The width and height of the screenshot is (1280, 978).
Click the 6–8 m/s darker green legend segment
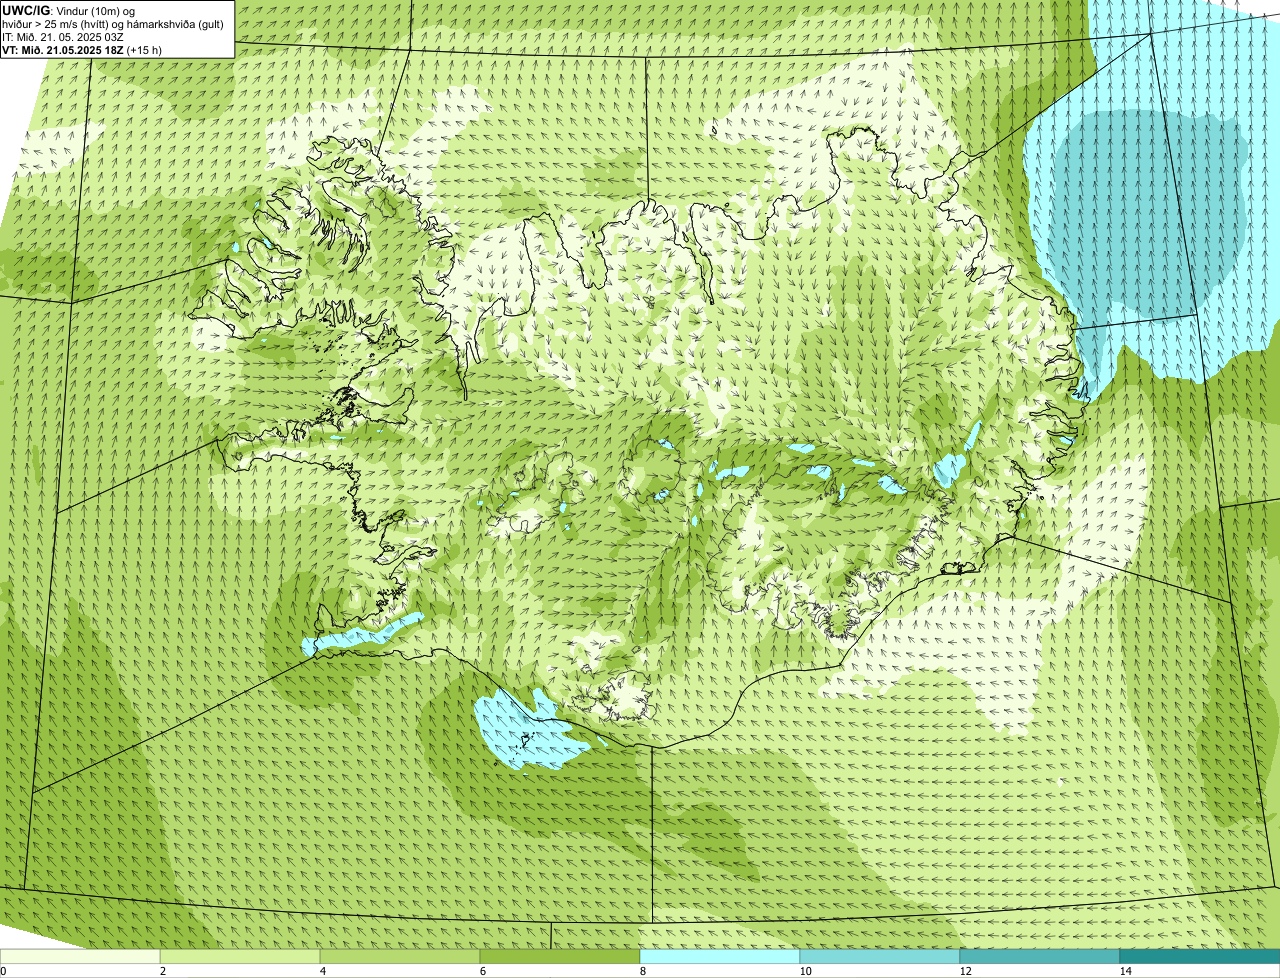pyautogui.click(x=560, y=957)
